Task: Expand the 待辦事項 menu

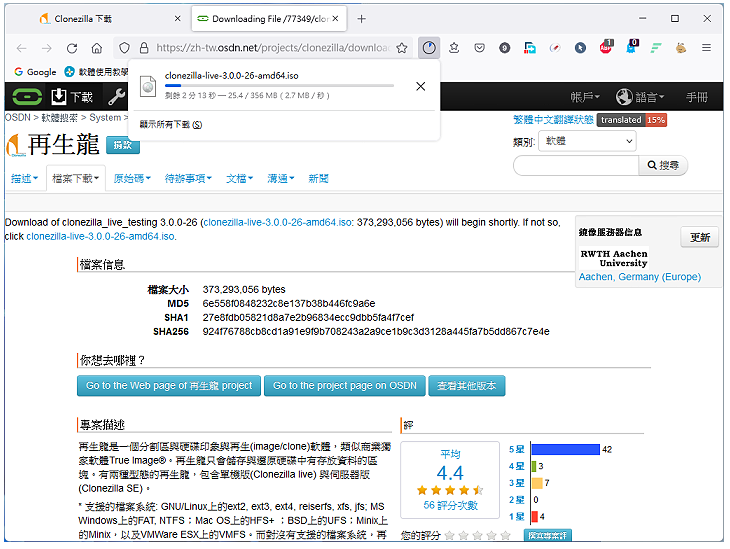Action: coord(188,178)
